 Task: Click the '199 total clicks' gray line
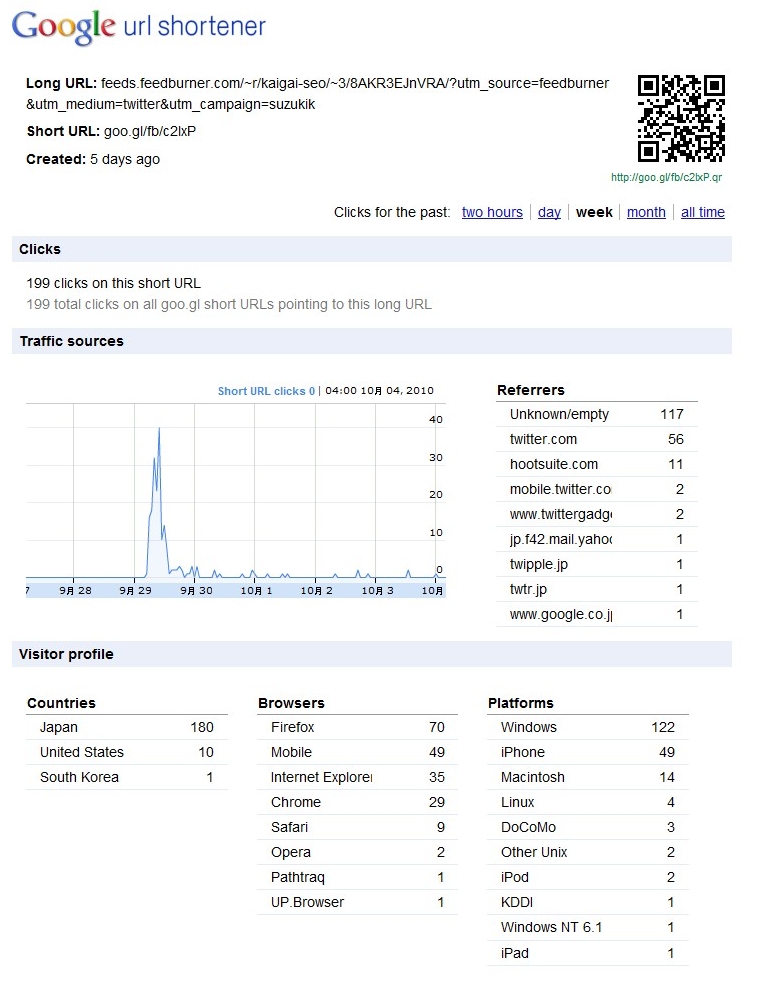pyautogui.click(x=229, y=305)
